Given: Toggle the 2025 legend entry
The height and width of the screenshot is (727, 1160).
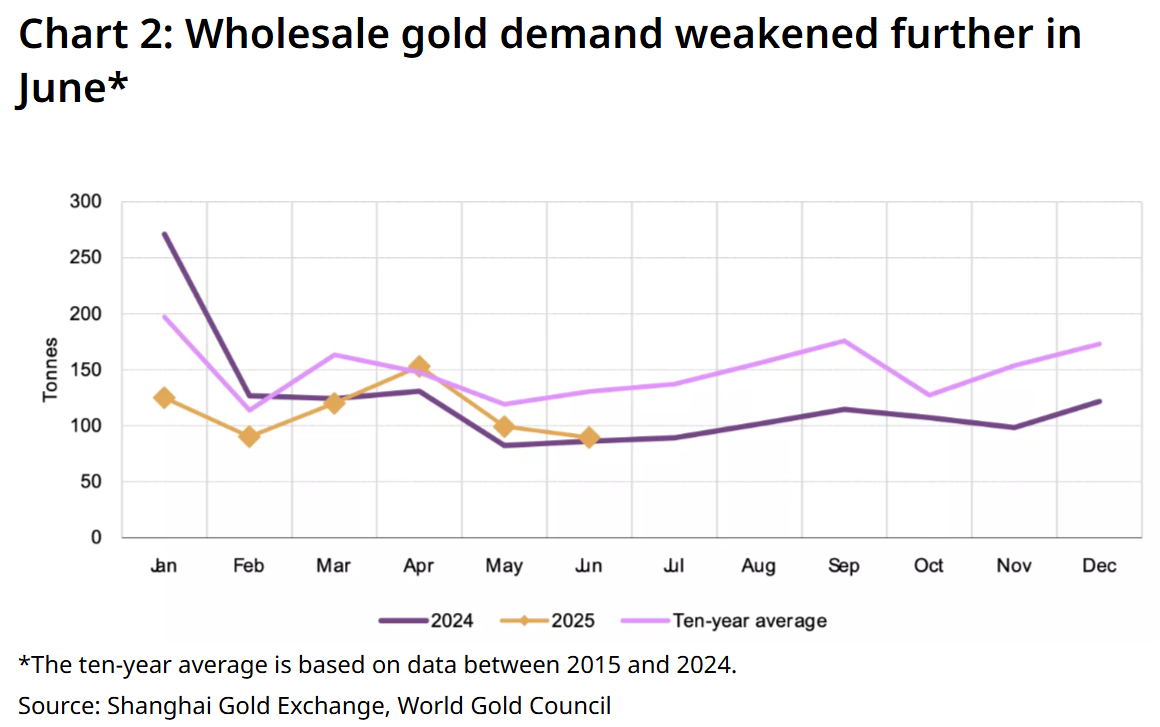Looking at the screenshot, I should [x=547, y=621].
